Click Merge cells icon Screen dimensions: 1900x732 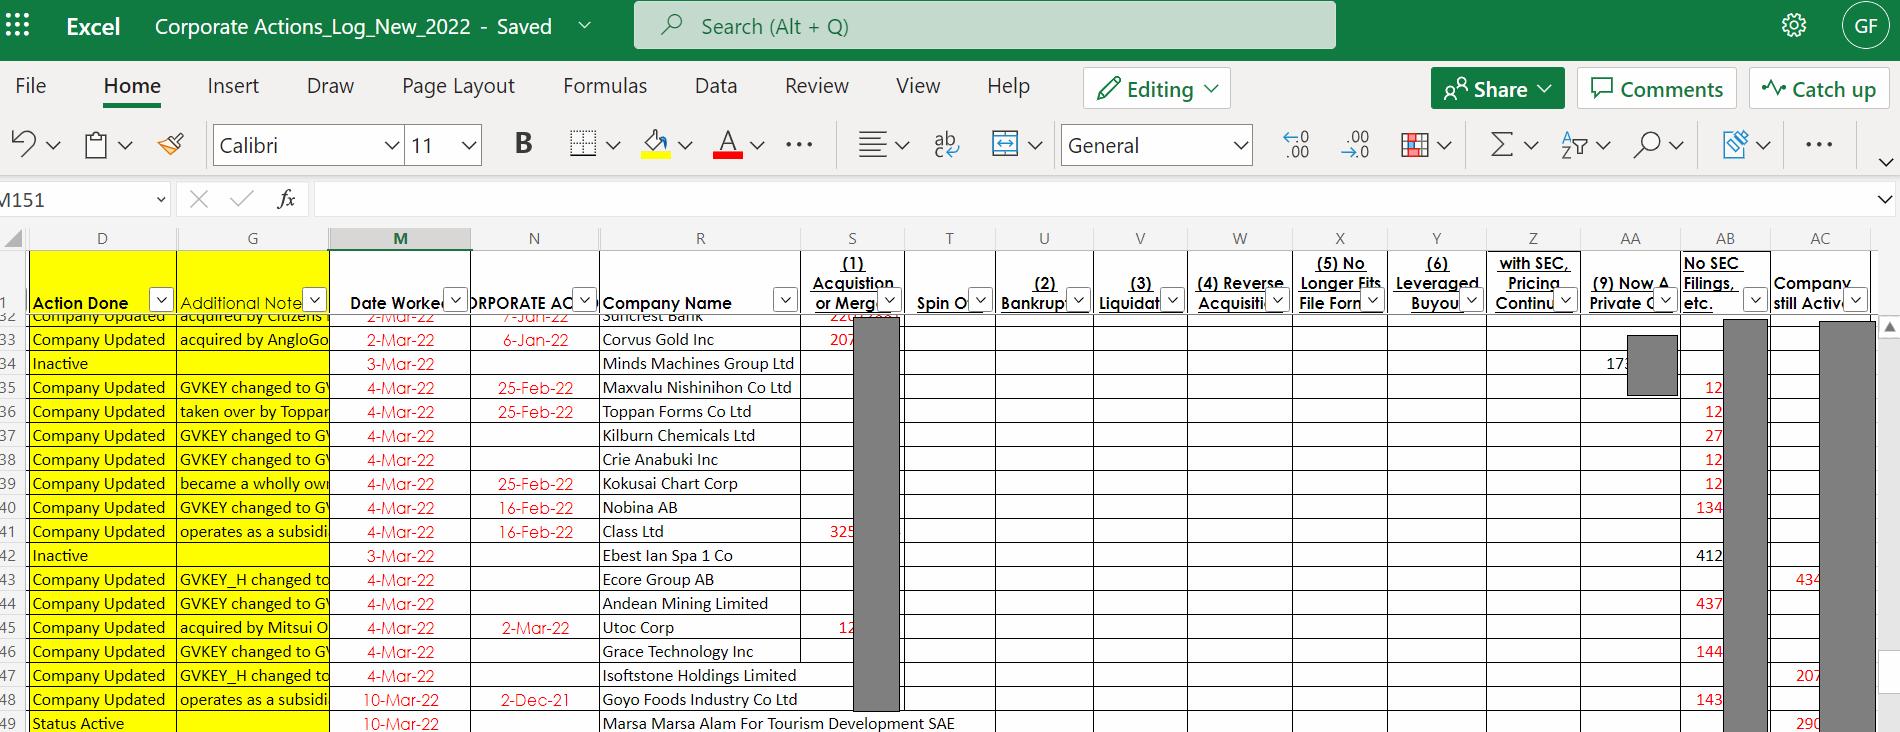point(1005,145)
